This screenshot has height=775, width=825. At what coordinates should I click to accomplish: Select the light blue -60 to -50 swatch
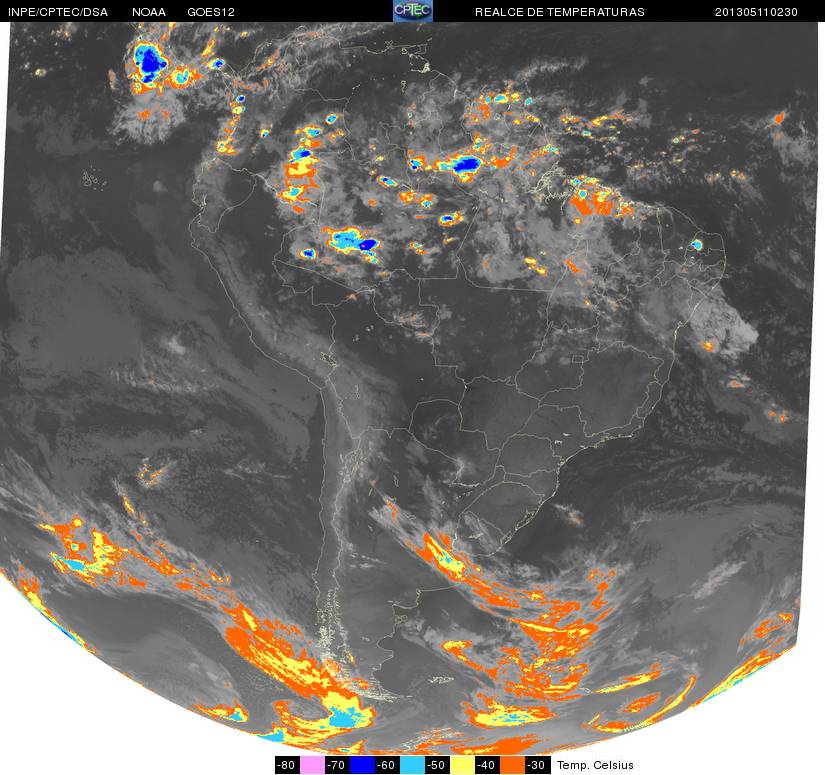[x=412, y=765]
